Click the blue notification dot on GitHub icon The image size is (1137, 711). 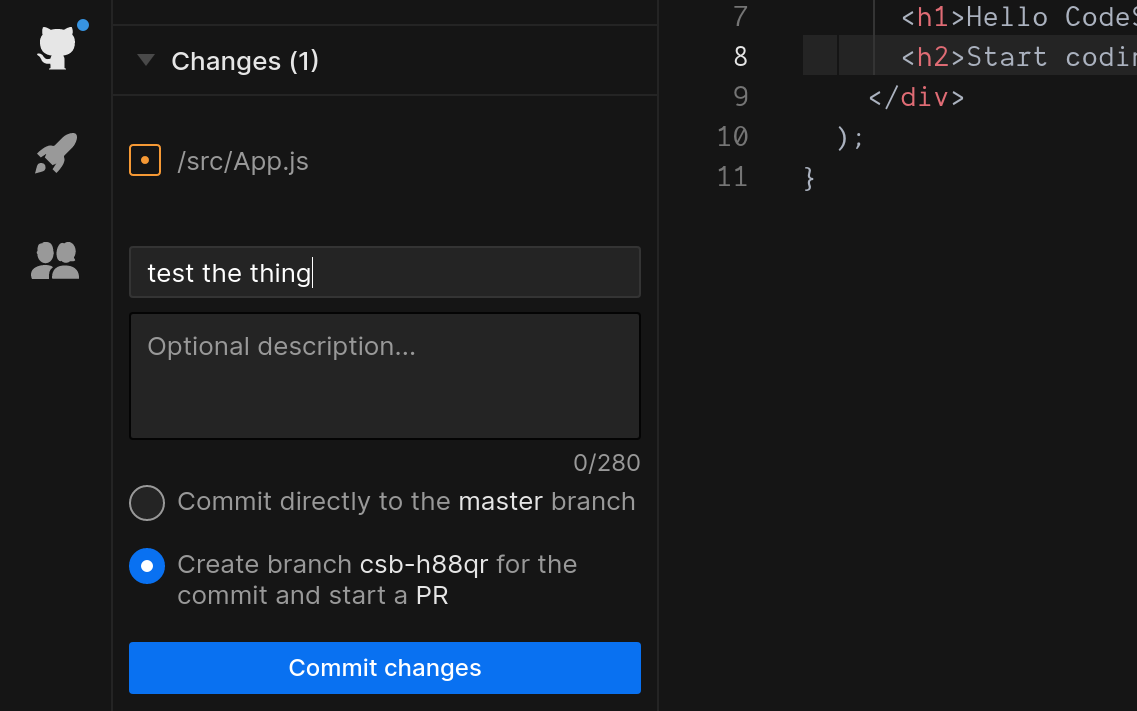coord(82,25)
